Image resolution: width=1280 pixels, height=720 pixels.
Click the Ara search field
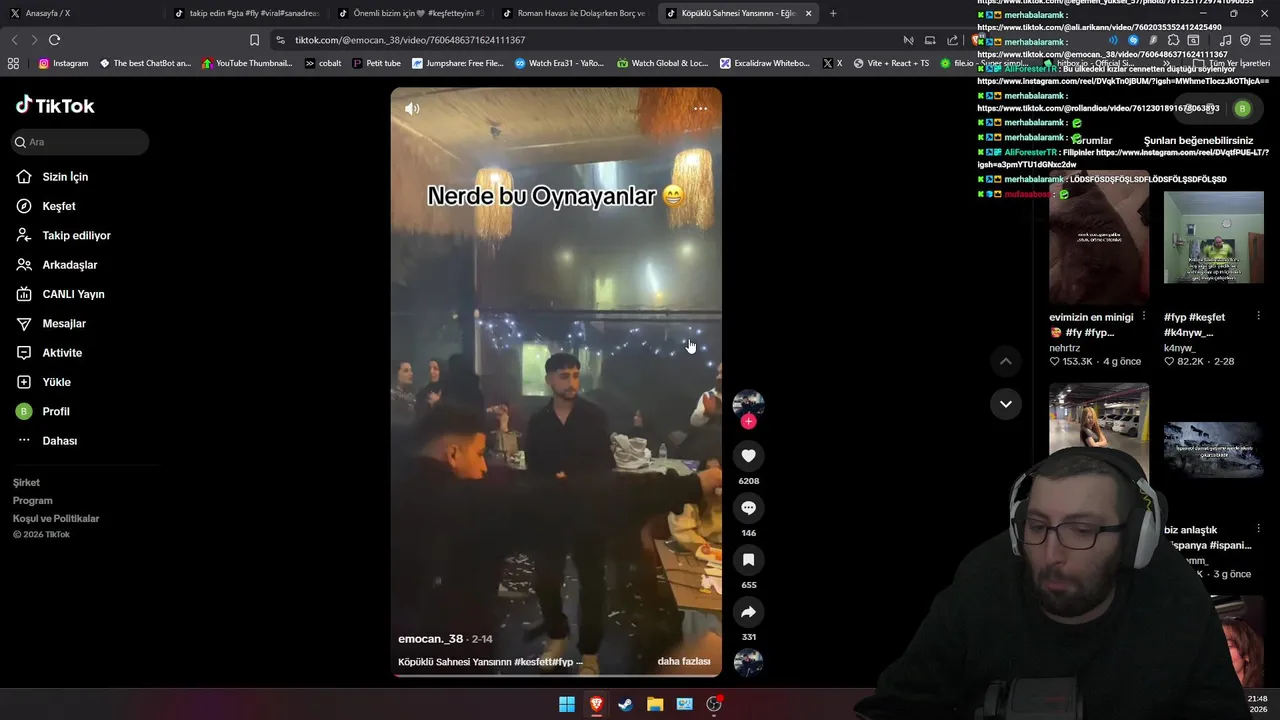pos(80,142)
